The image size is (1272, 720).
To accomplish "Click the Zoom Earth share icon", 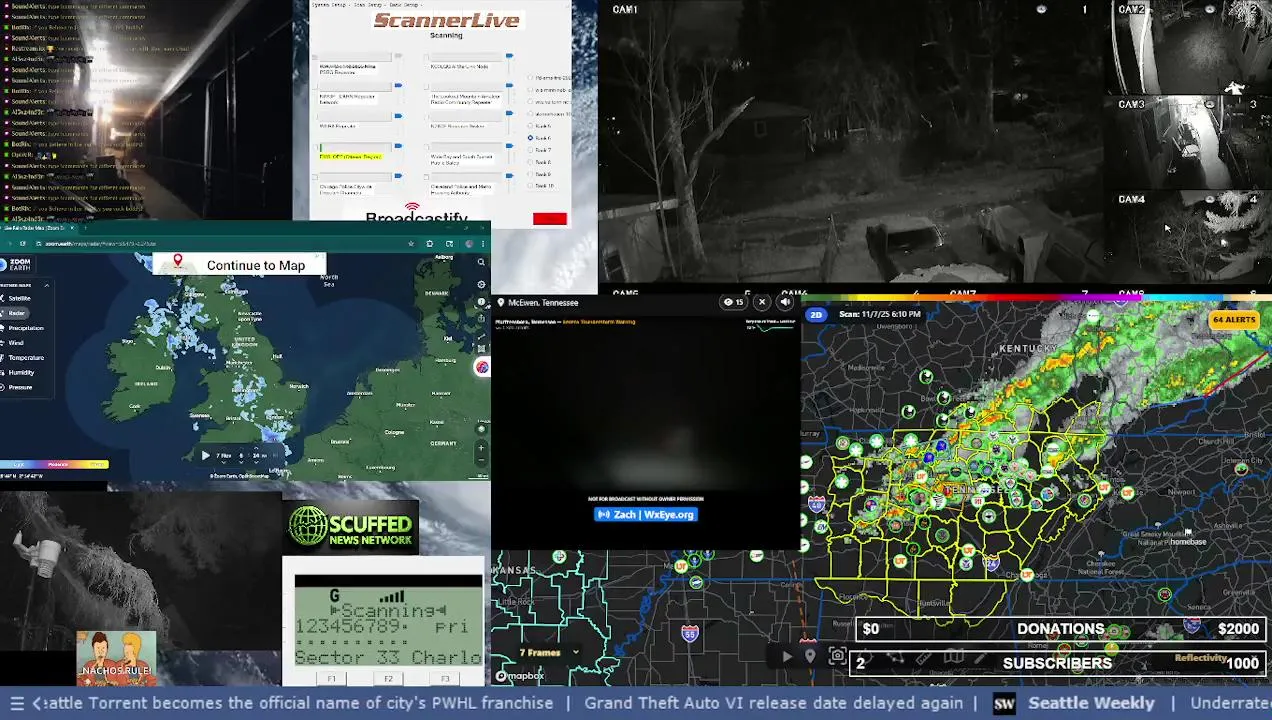I will pos(481,318).
